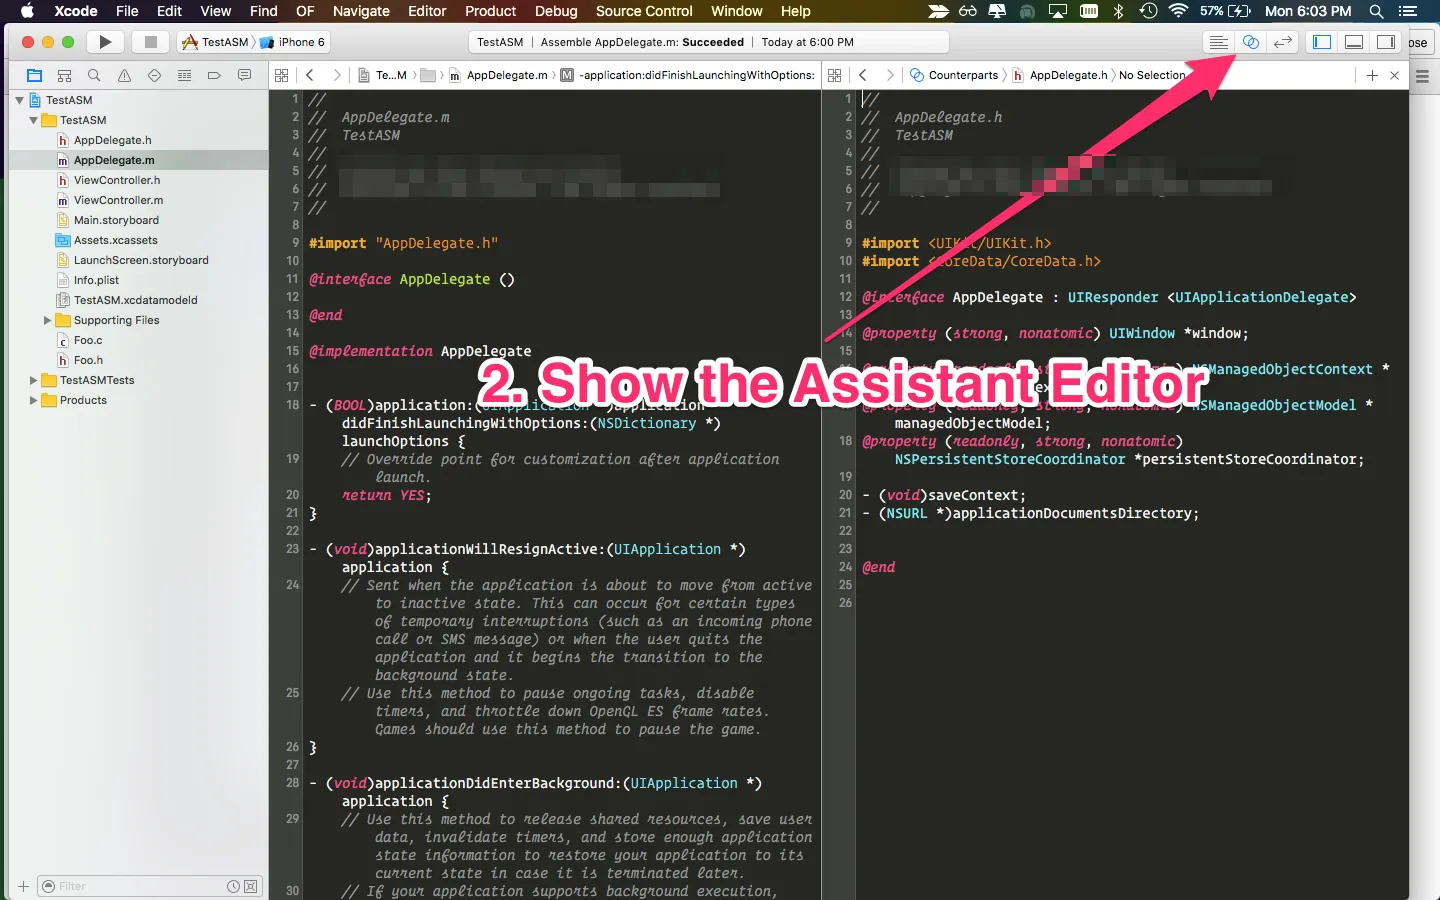Open the Product menu

click(490, 11)
